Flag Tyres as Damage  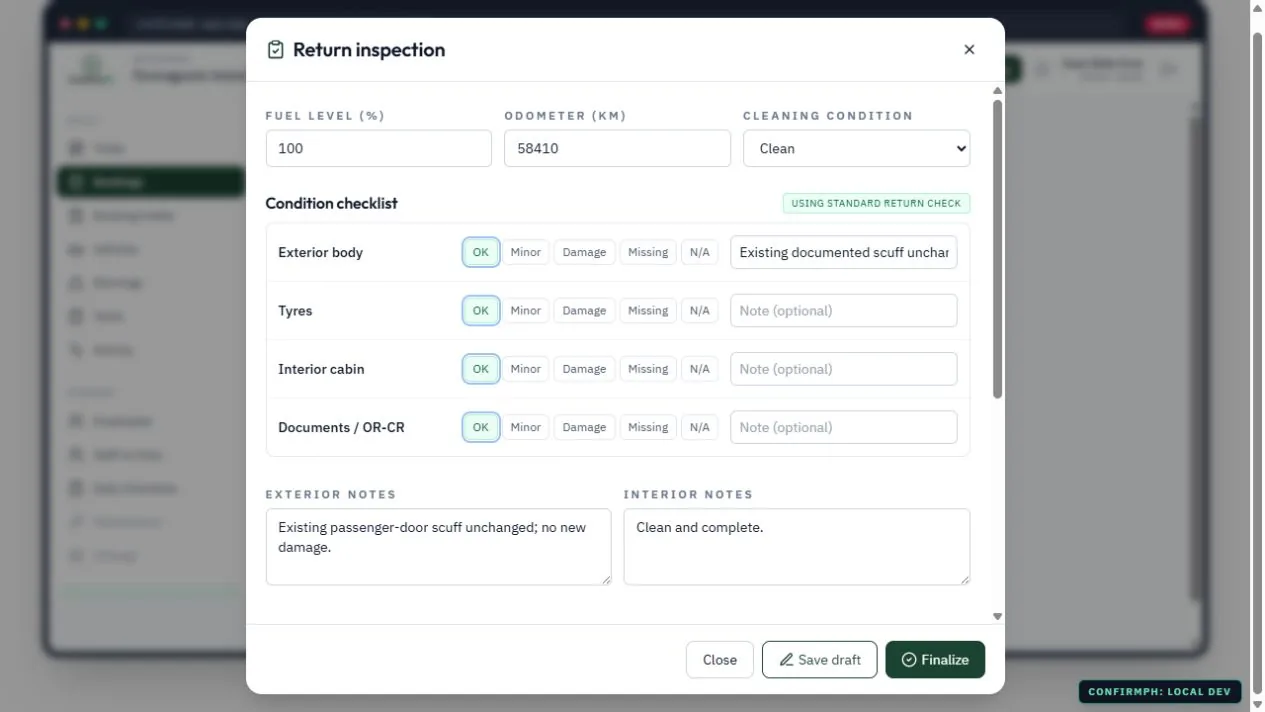point(584,311)
